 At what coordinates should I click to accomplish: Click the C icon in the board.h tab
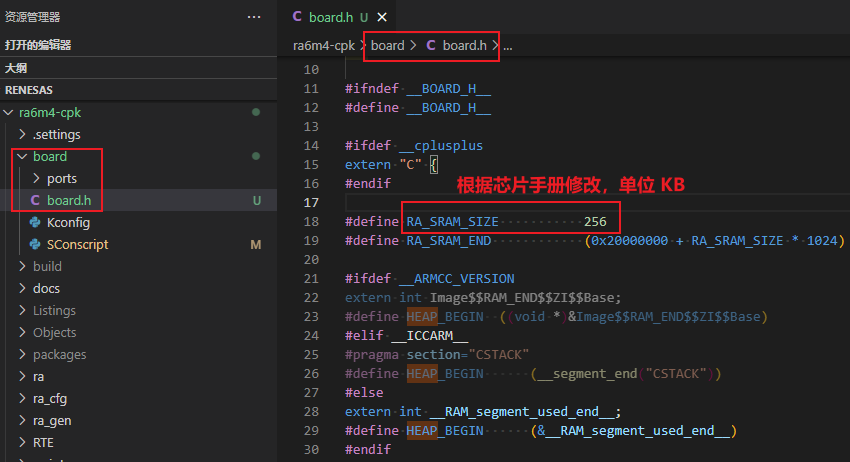[x=297, y=17]
